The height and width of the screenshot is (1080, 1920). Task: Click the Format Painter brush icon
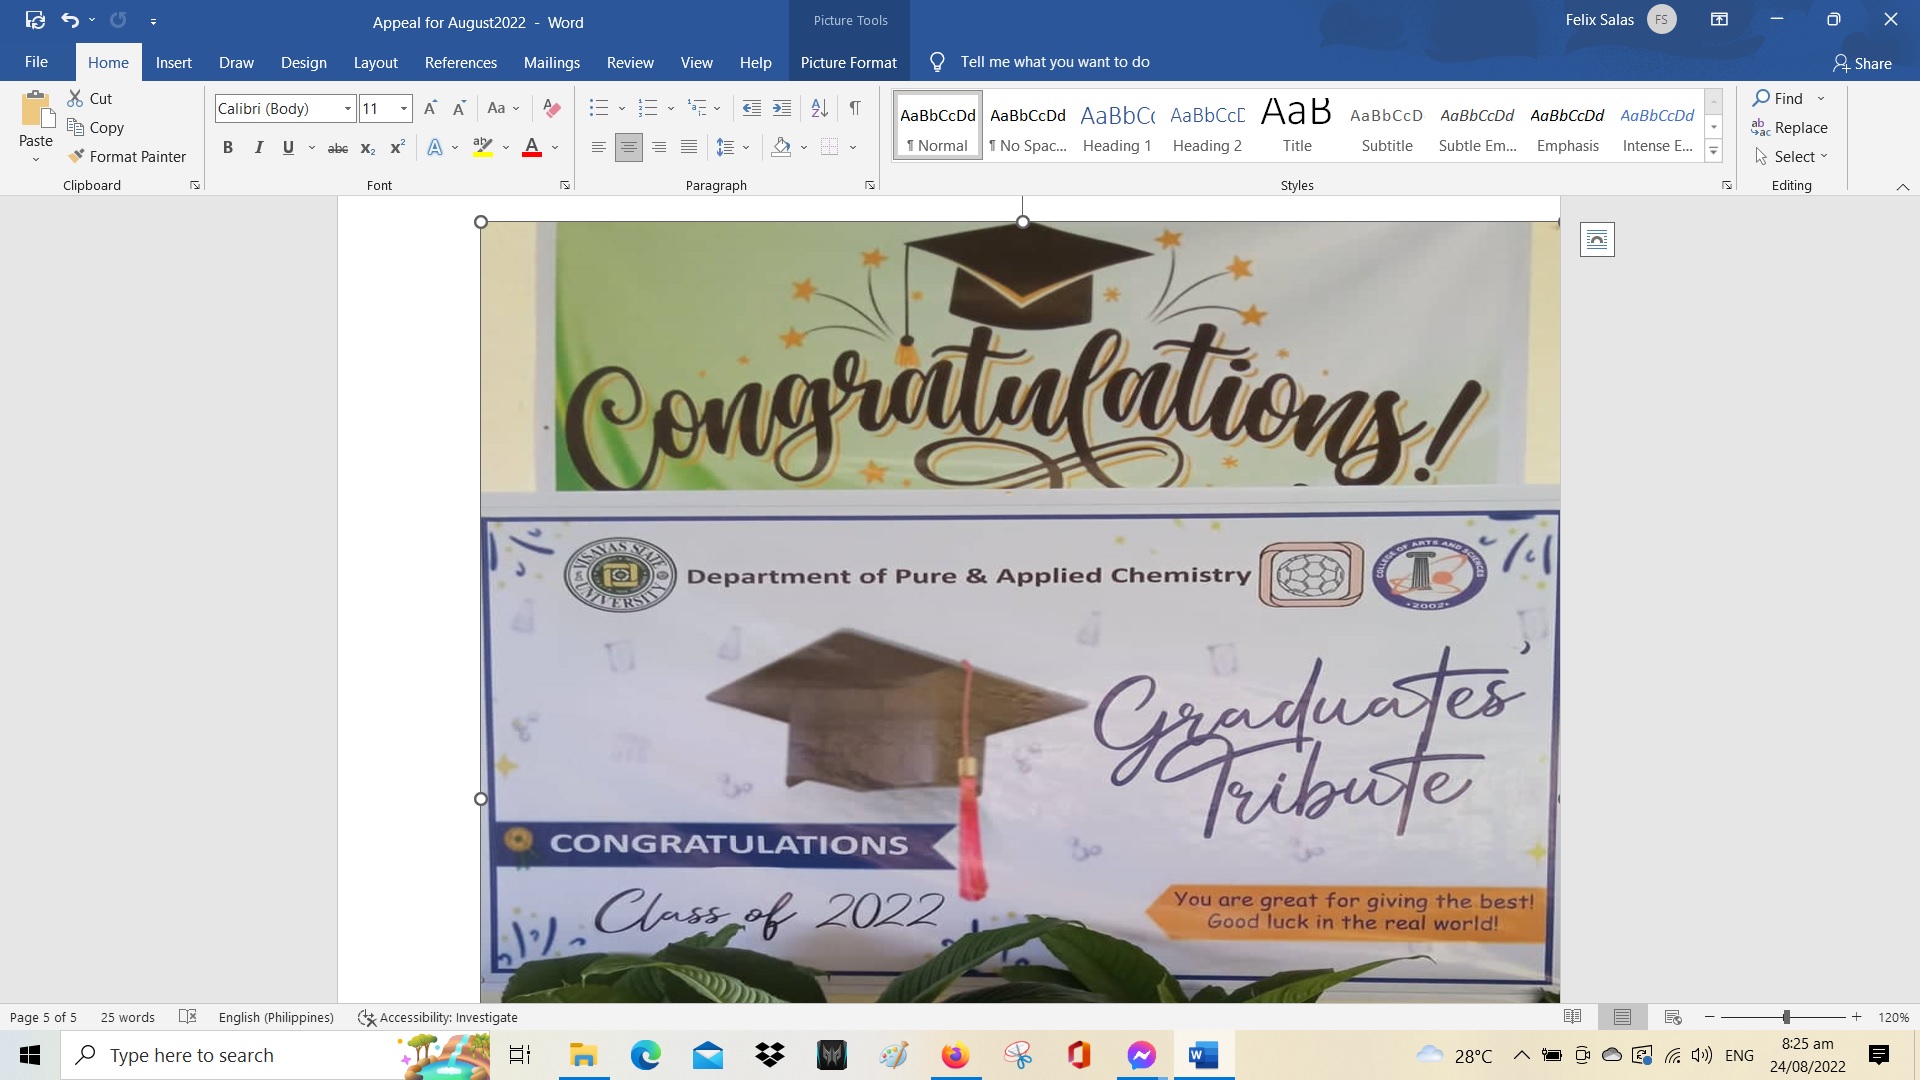coord(76,156)
